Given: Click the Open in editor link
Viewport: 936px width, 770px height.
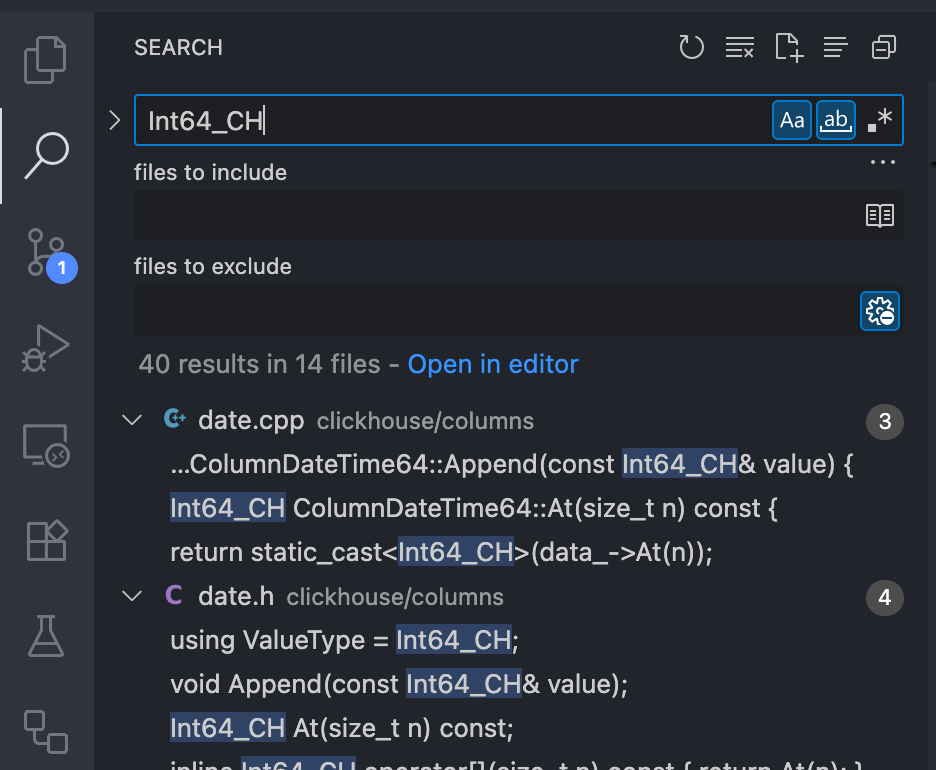Looking at the screenshot, I should tap(493, 364).
